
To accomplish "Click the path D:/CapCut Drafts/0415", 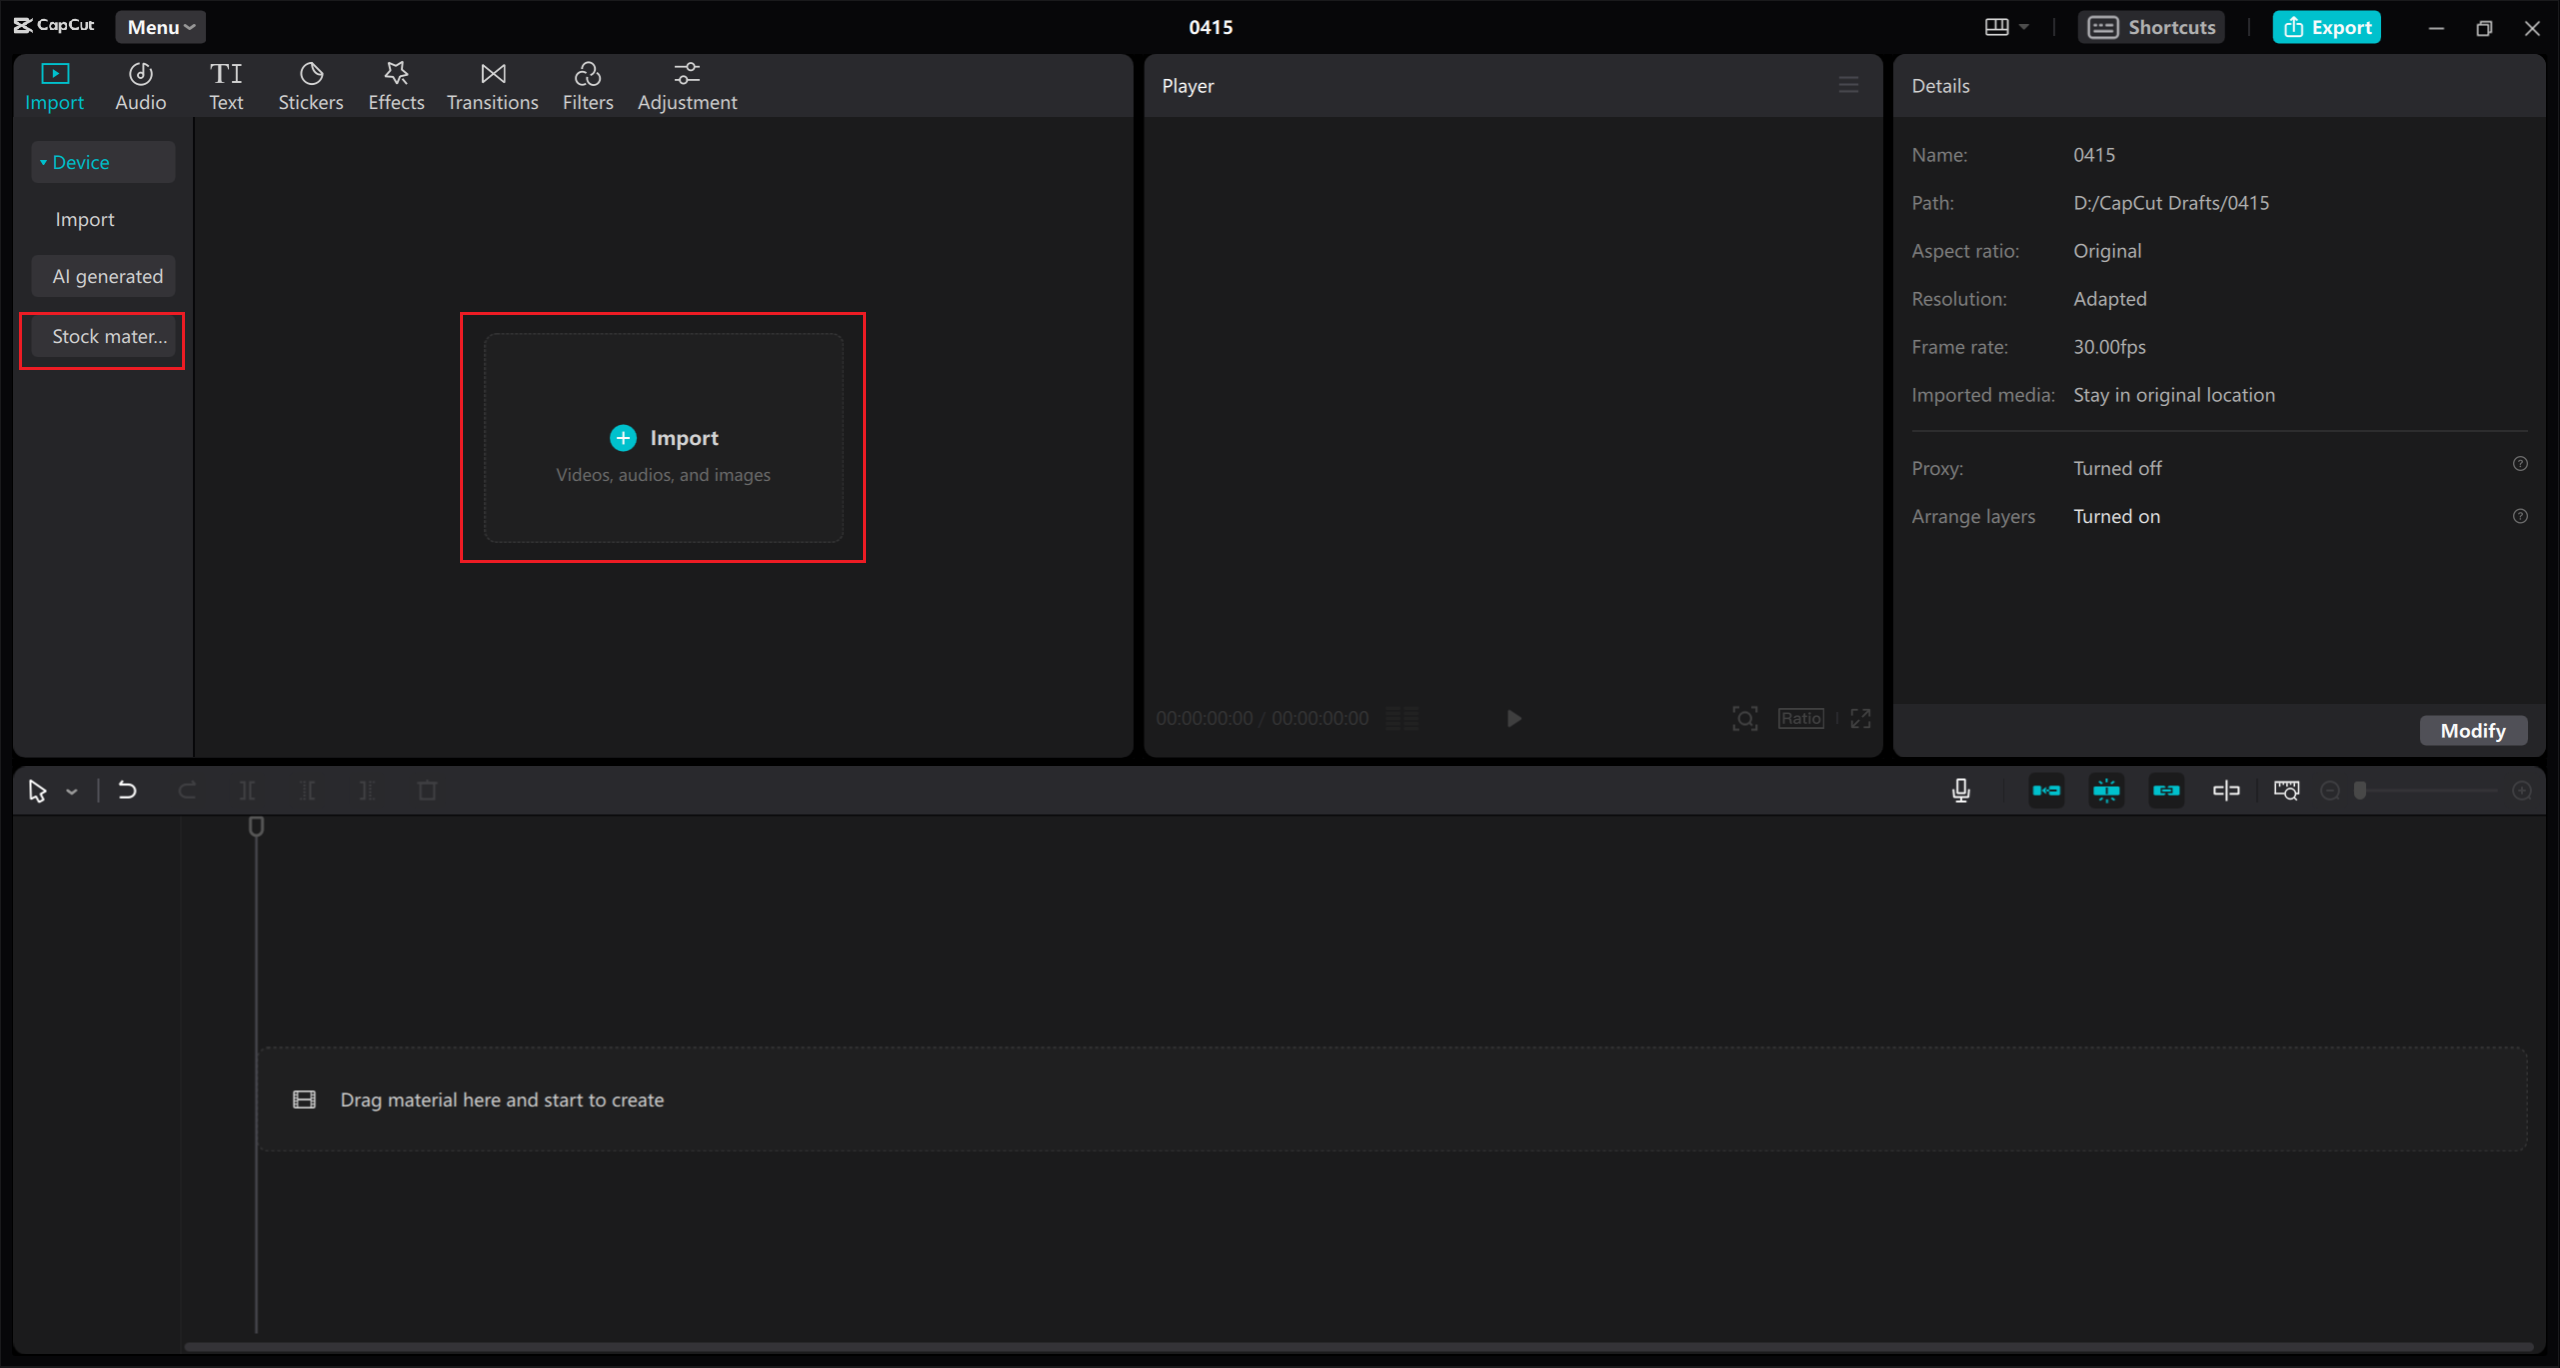I will tap(2171, 203).
